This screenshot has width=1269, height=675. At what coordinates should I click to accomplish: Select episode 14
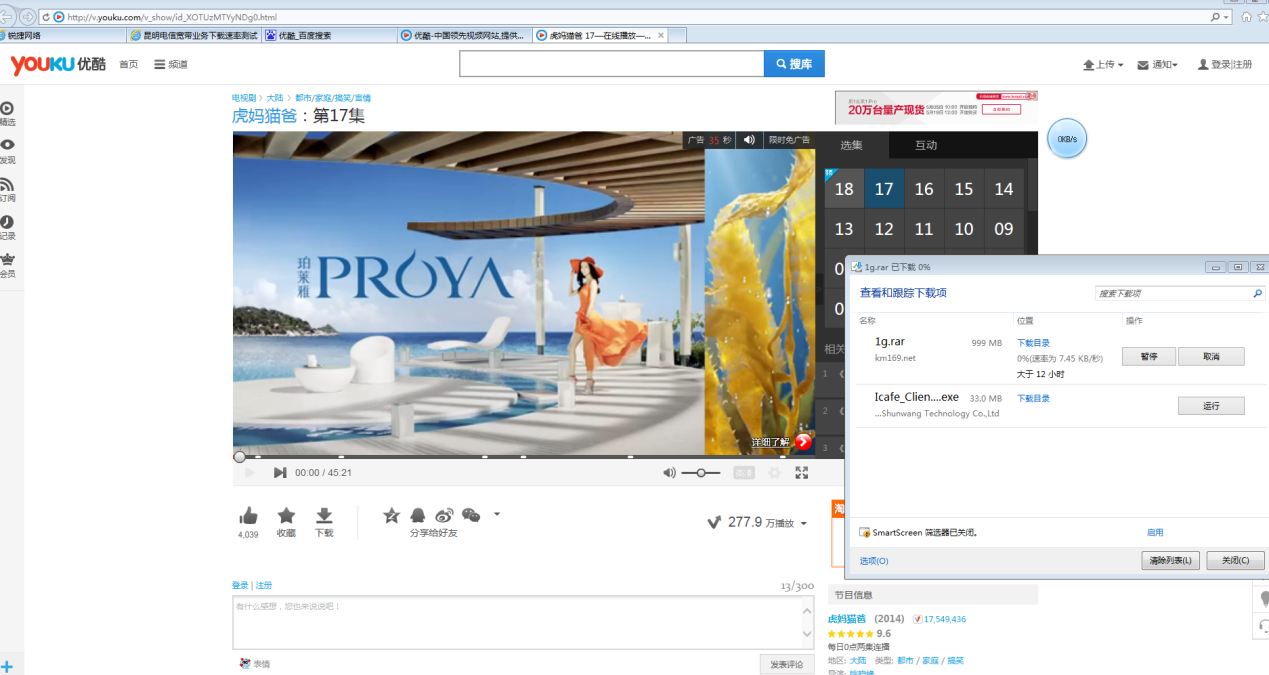[1004, 189]
